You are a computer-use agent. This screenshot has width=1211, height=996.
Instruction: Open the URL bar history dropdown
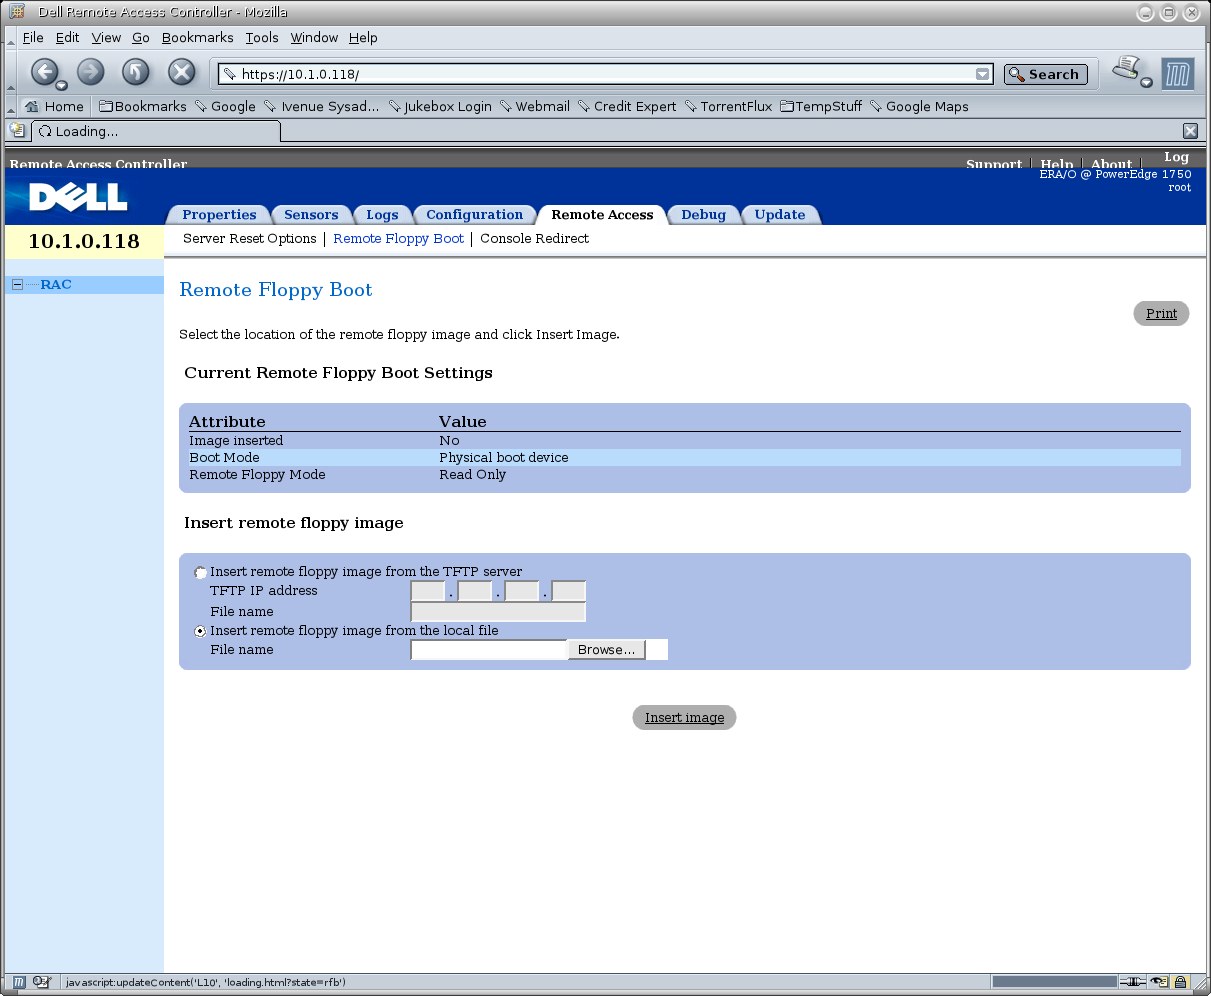pos(983,74)
